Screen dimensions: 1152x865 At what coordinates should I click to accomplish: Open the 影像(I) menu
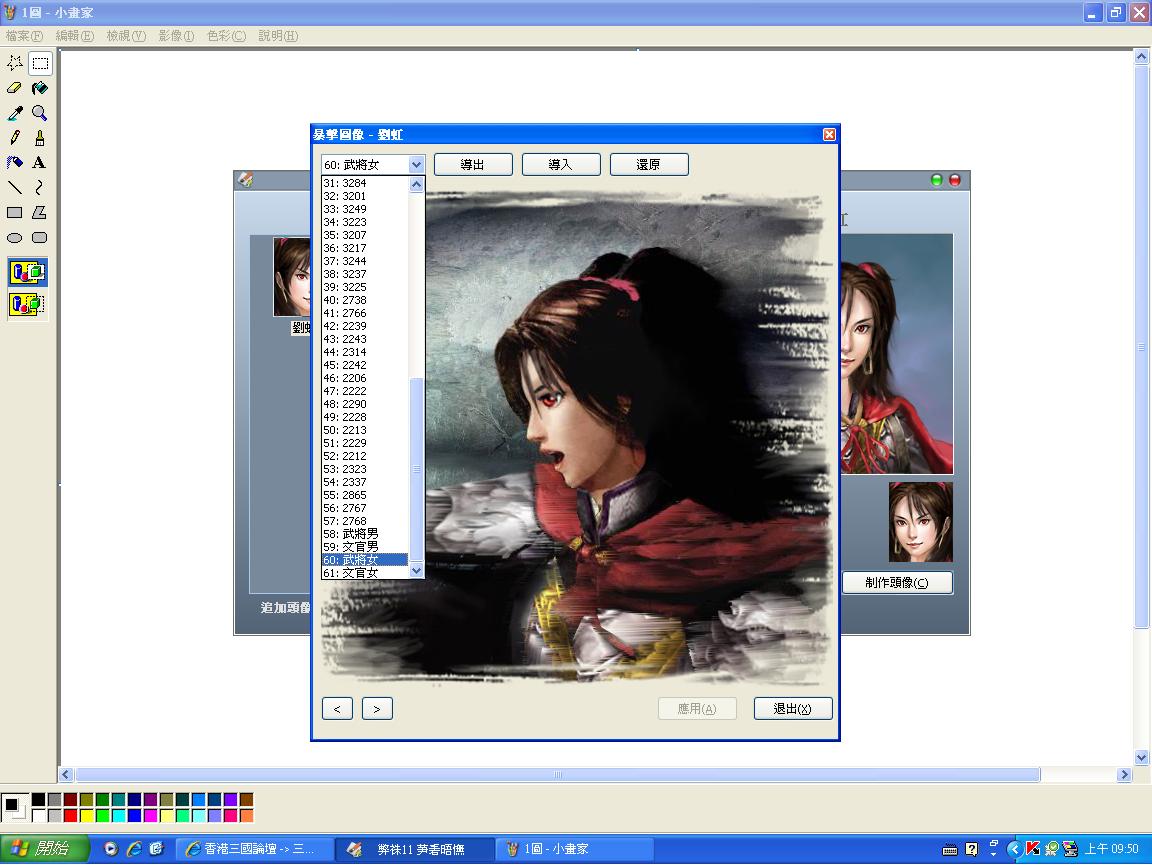(176, 36)
